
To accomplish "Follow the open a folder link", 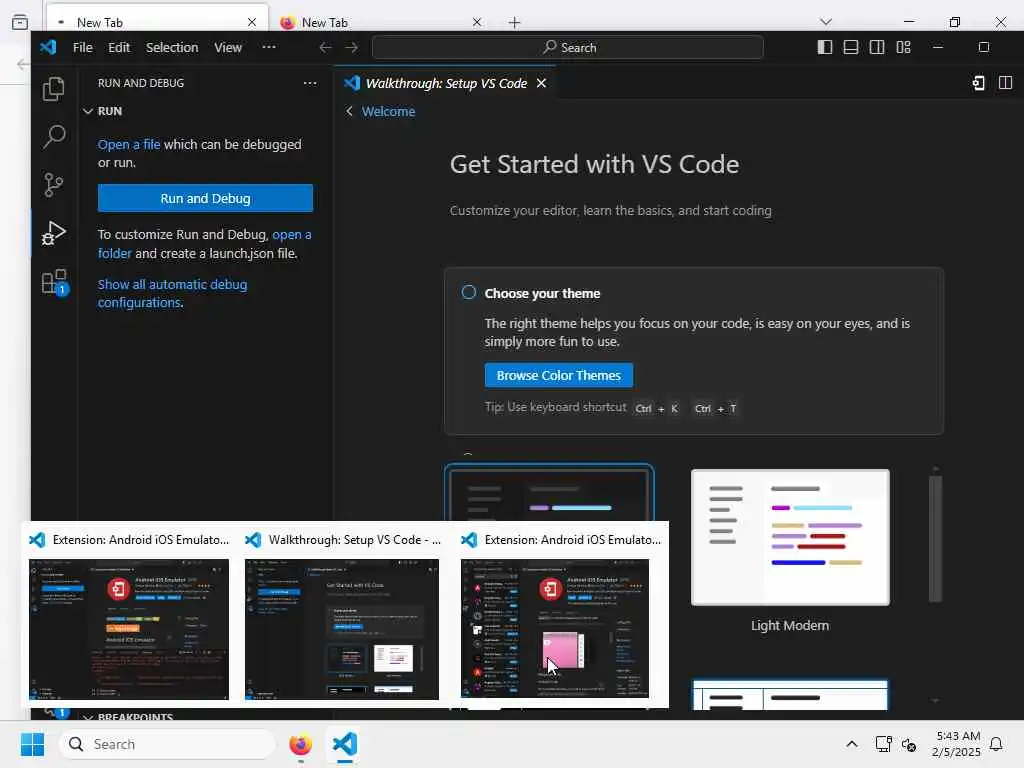I will pyautogui.click(x=204, y=244).
